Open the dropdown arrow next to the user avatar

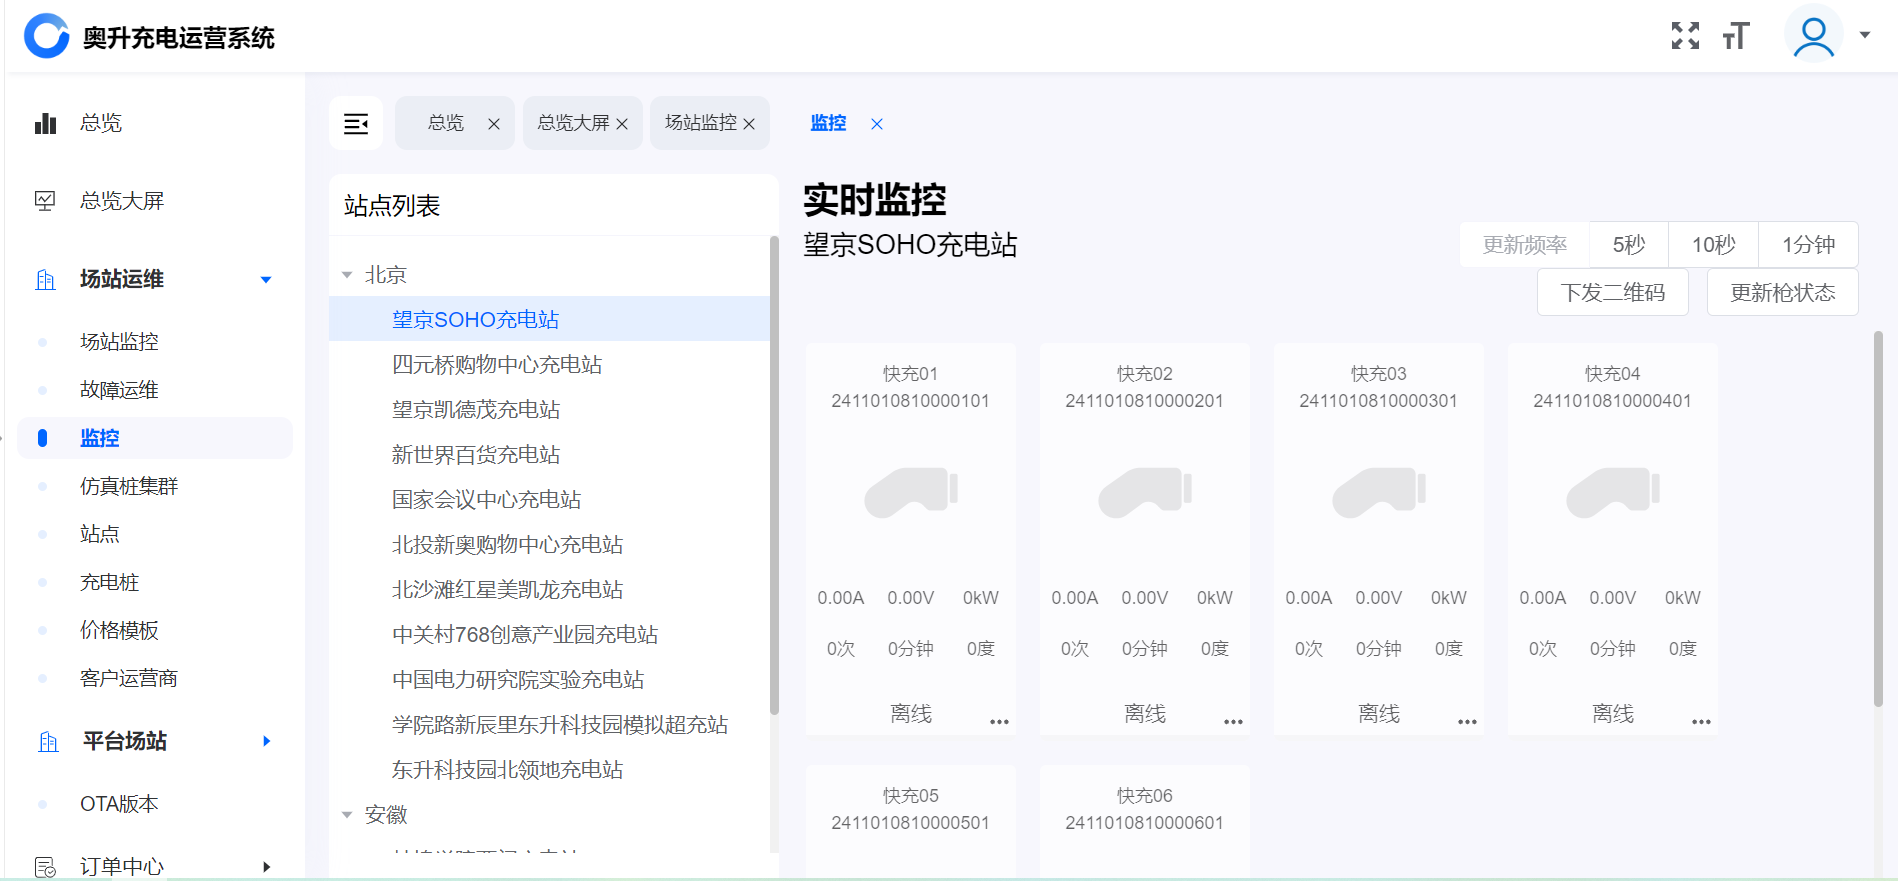tap(1865, 35)
